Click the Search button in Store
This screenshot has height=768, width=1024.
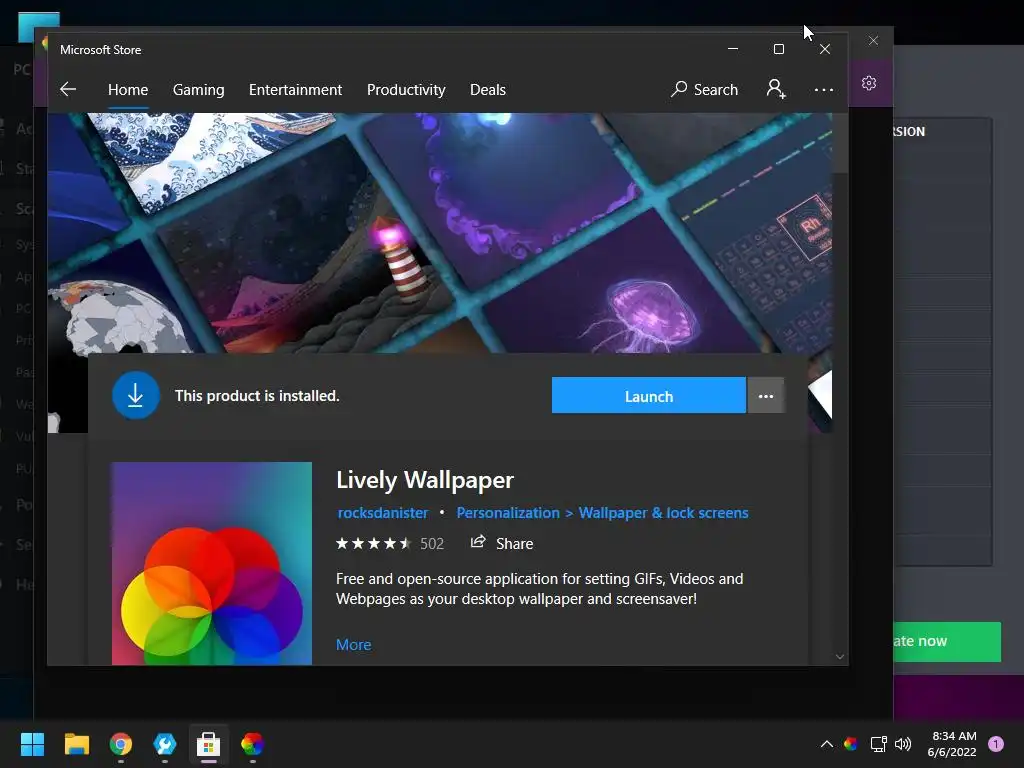[x=705, y=89]
